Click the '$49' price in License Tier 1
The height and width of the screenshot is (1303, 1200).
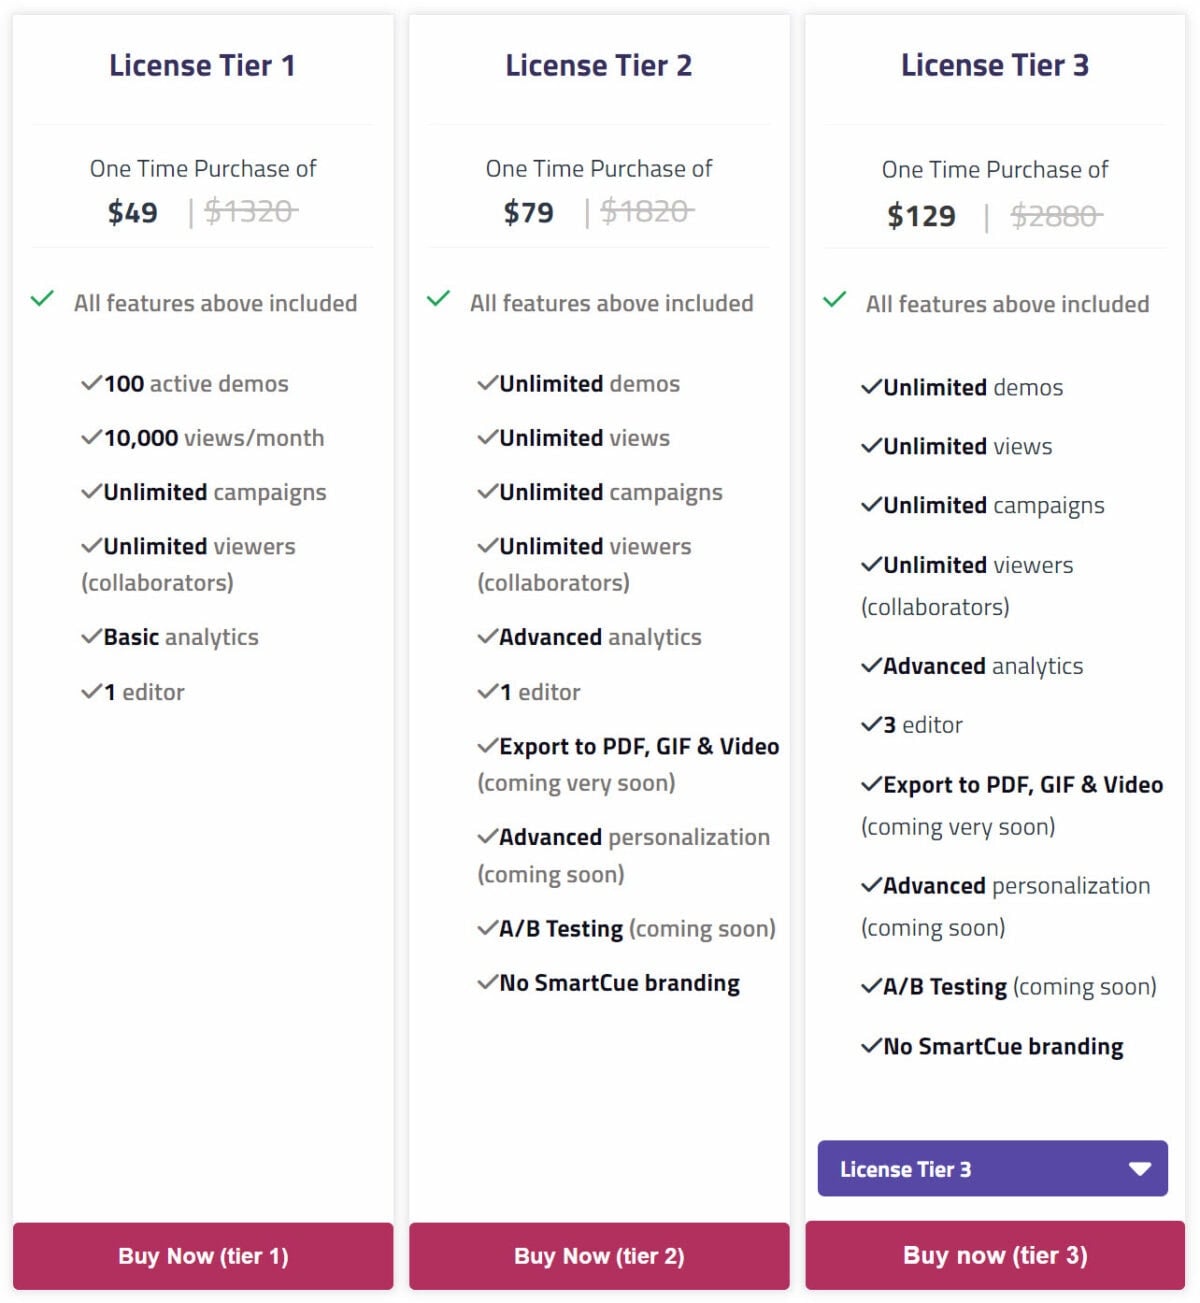pos(133,212)
